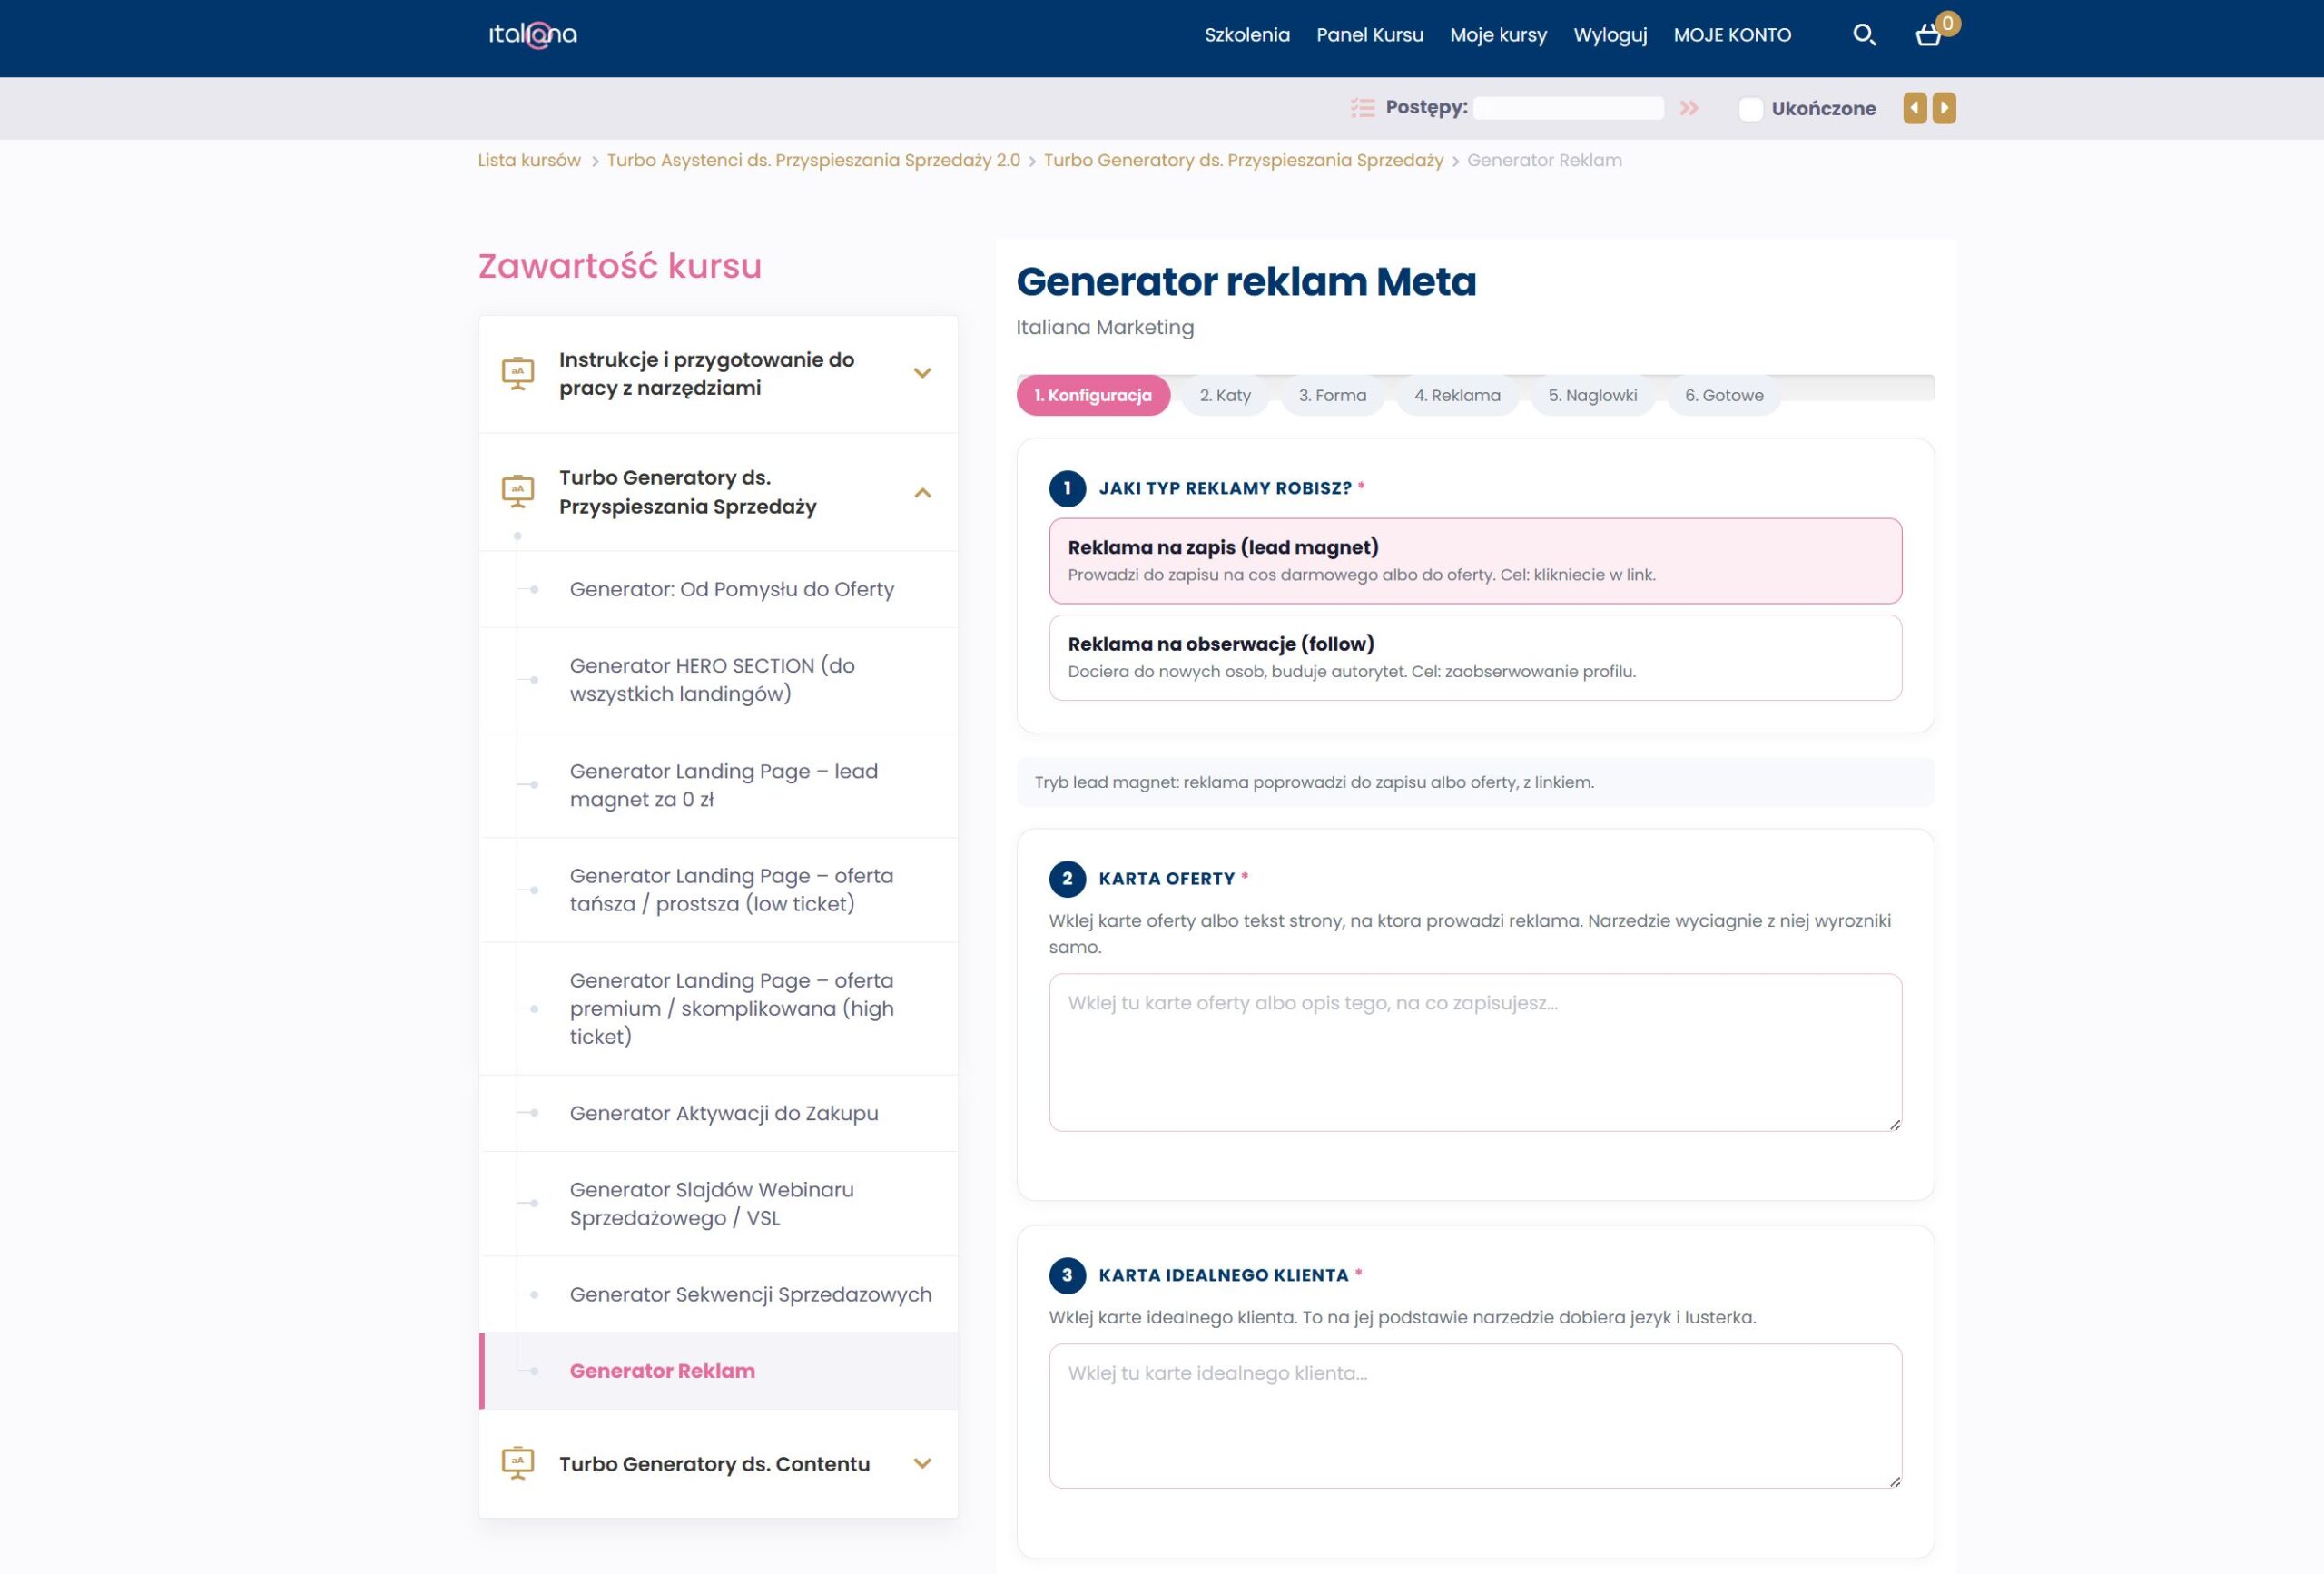Image resolution: width=2324 pixels, height=1574 pixels.
Task: Expand Turbo Generatory ds. Contentu chevron
Action: coord(922,1463)
